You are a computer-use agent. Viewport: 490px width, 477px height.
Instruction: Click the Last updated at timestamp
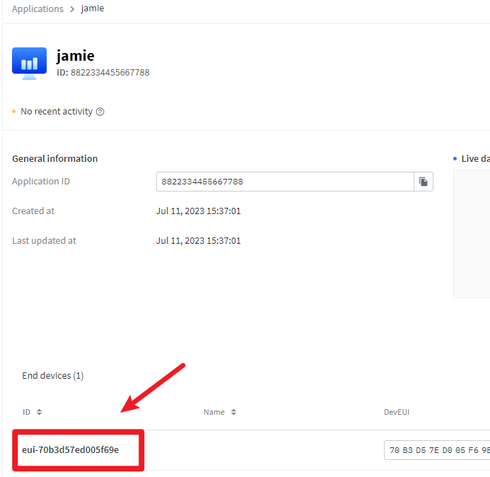point(198,241)
